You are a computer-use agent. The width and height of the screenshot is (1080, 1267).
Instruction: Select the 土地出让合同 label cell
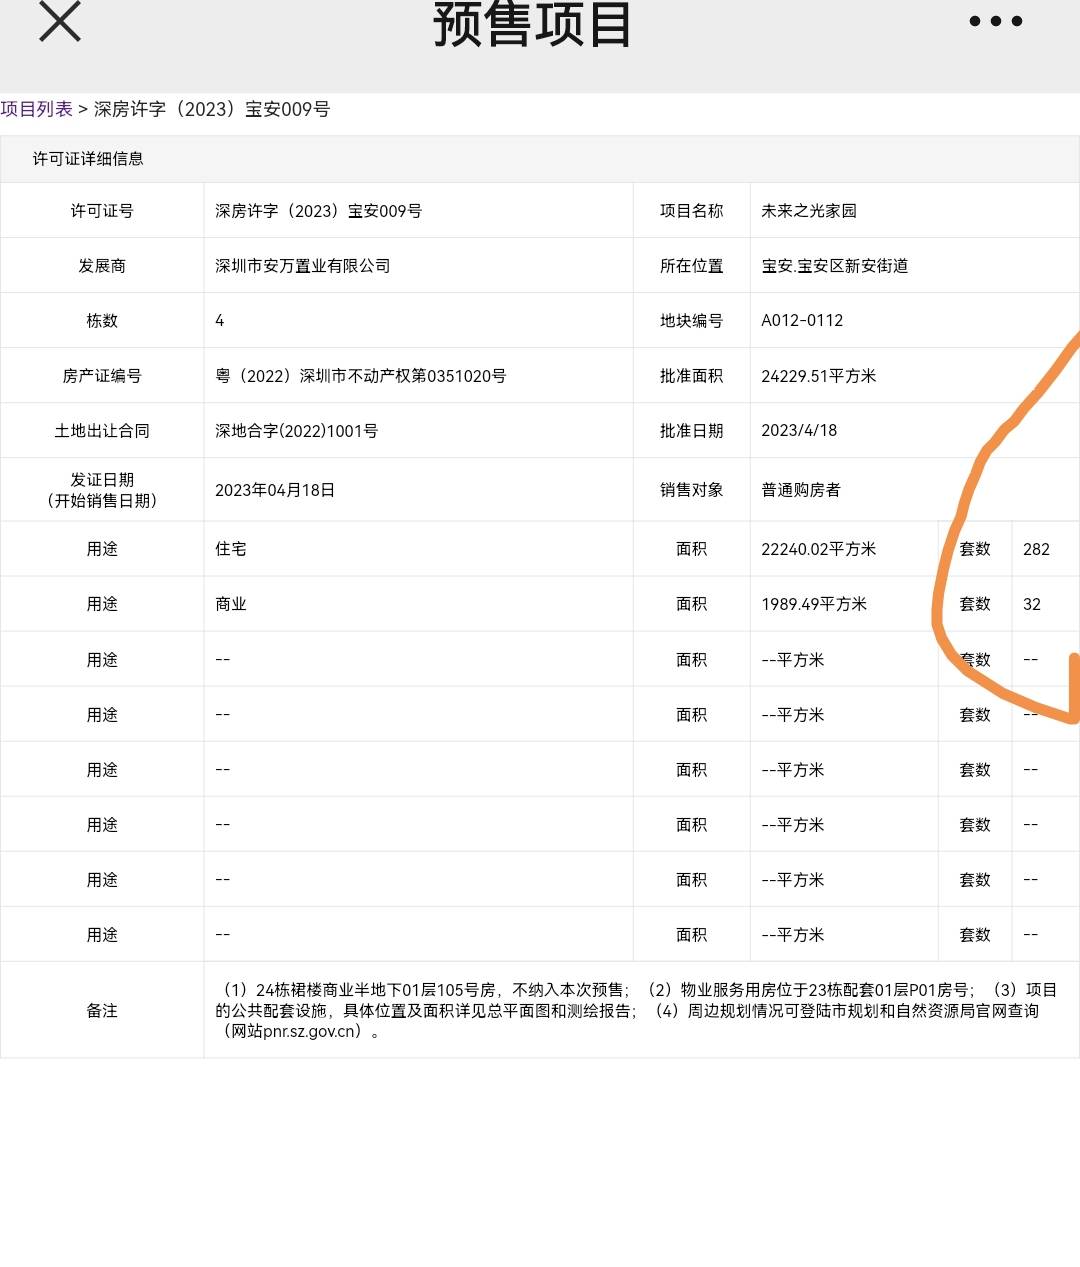tap(102, 431)
